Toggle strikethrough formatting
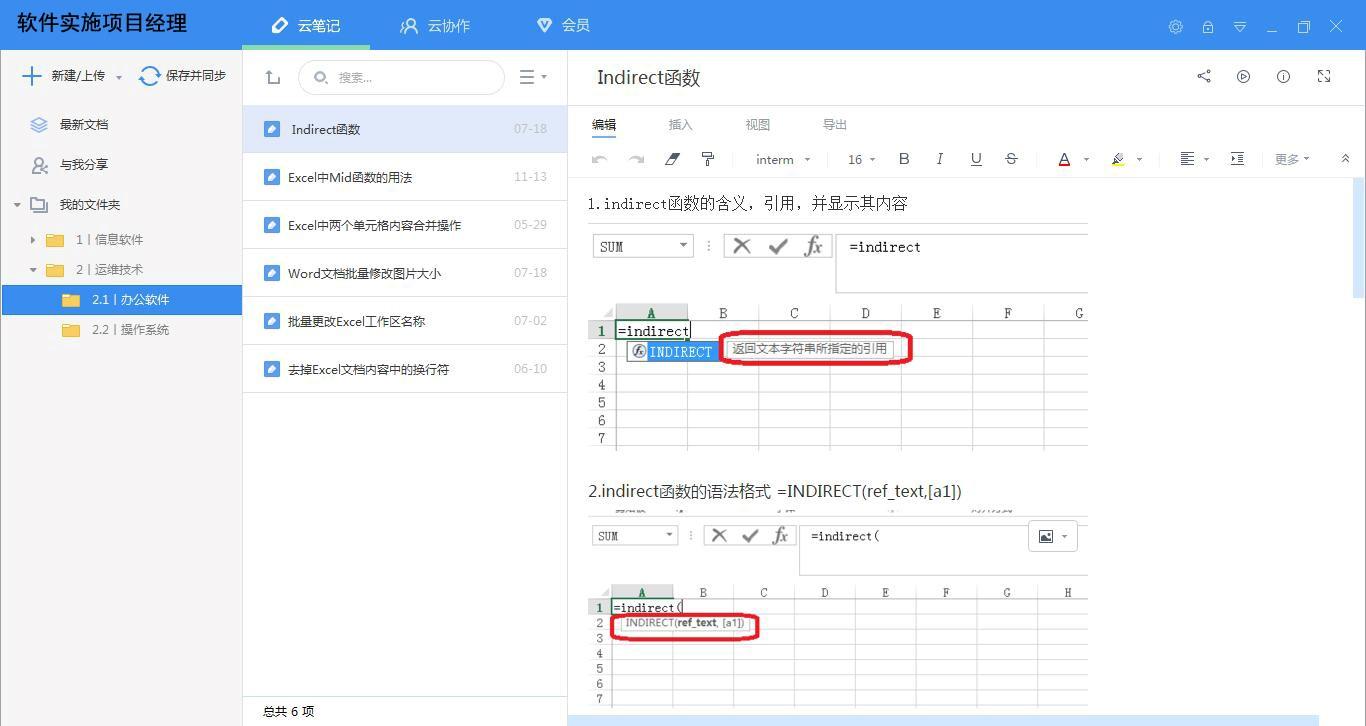Screen dimensions: 1366x726 (1011, 159)
